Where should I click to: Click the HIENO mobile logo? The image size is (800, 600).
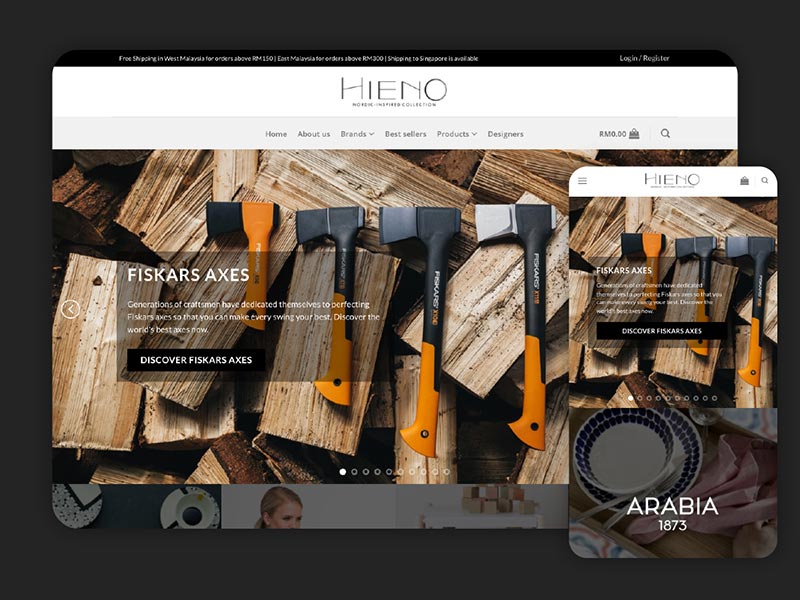(672, 180)
